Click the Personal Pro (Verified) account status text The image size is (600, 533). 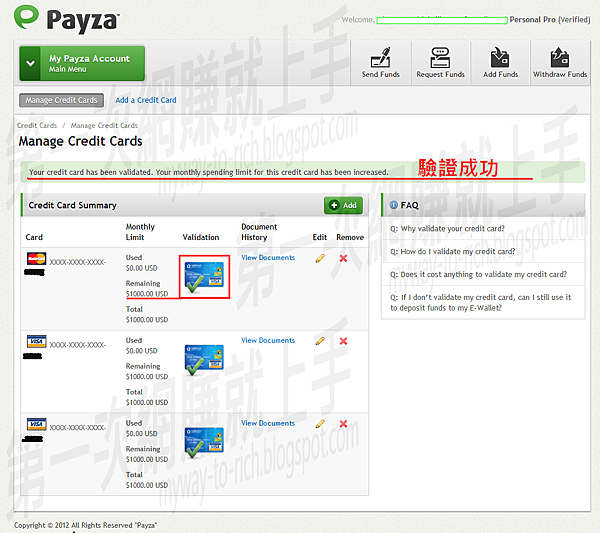[x=549, y=20]
